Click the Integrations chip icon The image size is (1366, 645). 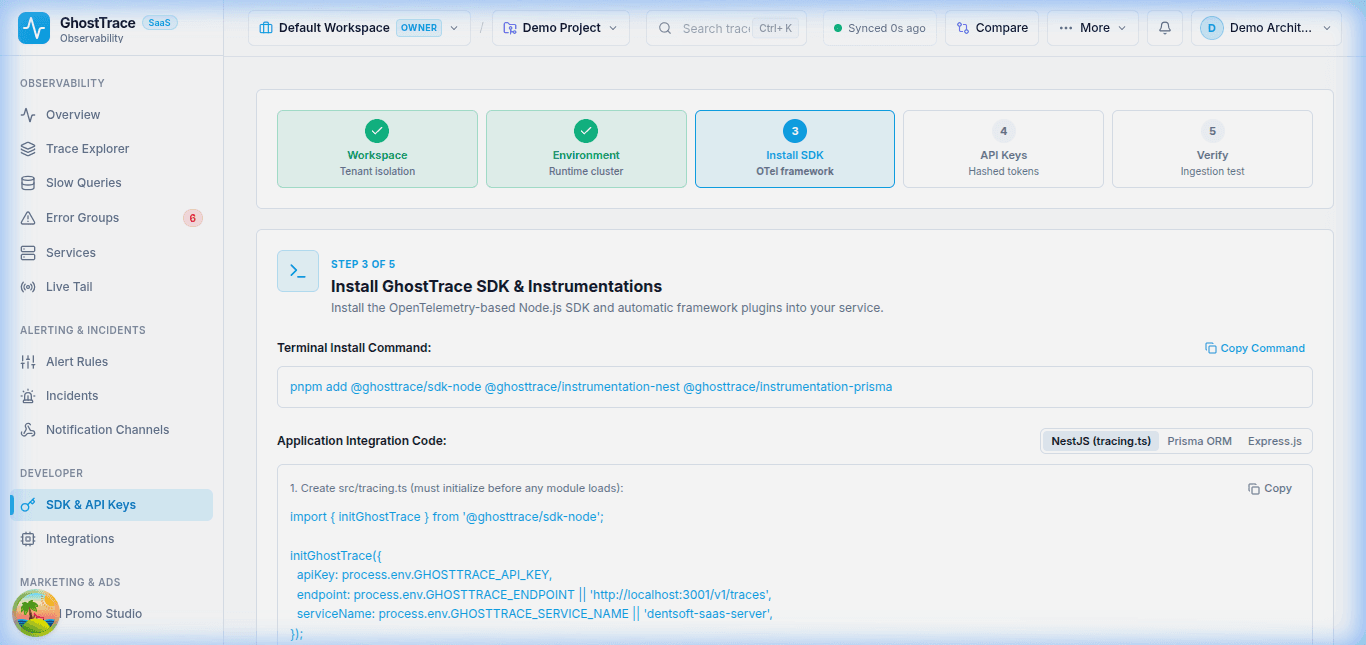pos(28,539)
